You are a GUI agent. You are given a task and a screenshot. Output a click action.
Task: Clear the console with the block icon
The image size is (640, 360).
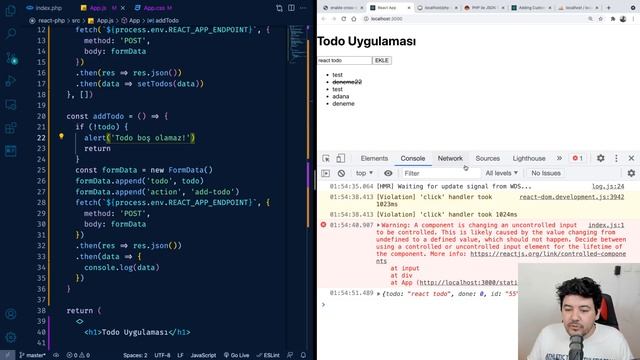341,173
